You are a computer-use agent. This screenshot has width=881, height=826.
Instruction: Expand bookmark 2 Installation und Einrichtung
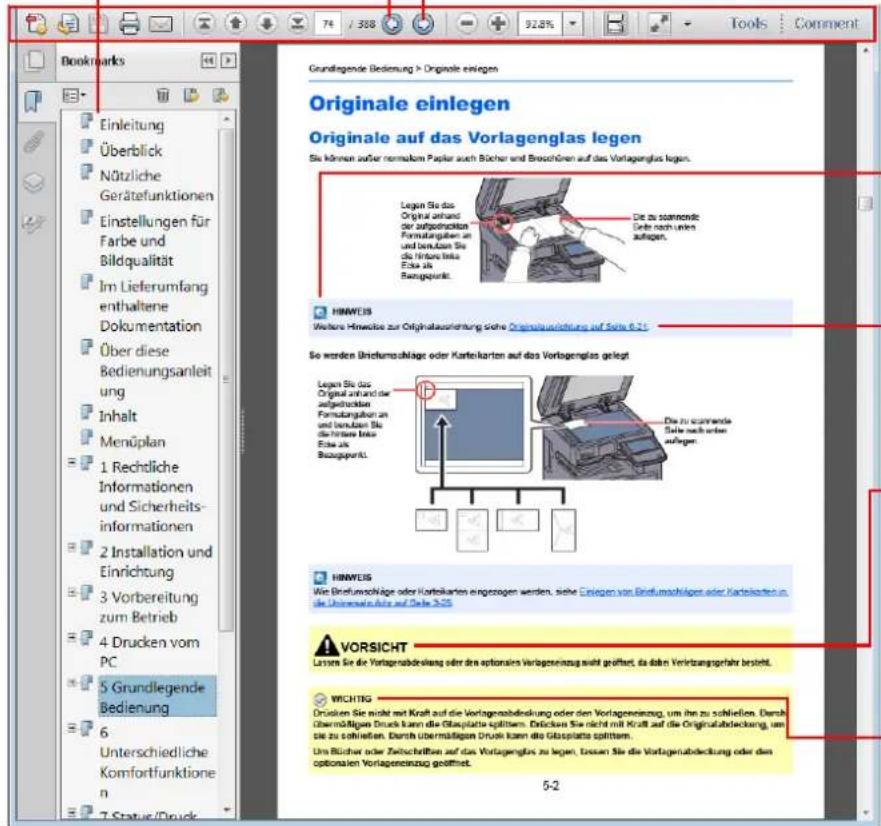71,546
